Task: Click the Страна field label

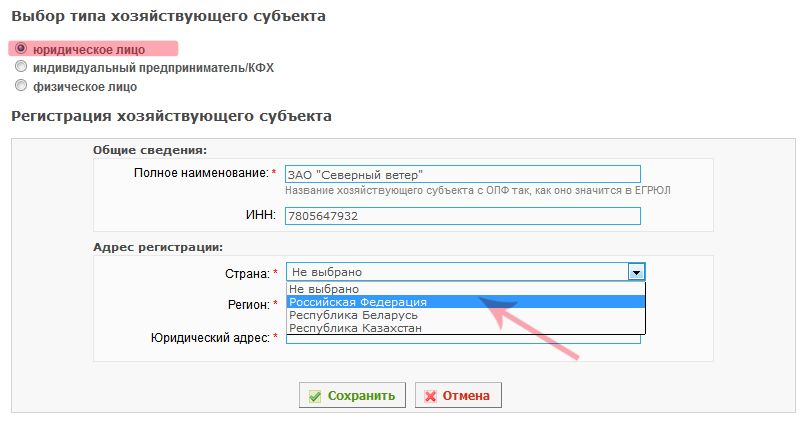Action: pos(247,274)
